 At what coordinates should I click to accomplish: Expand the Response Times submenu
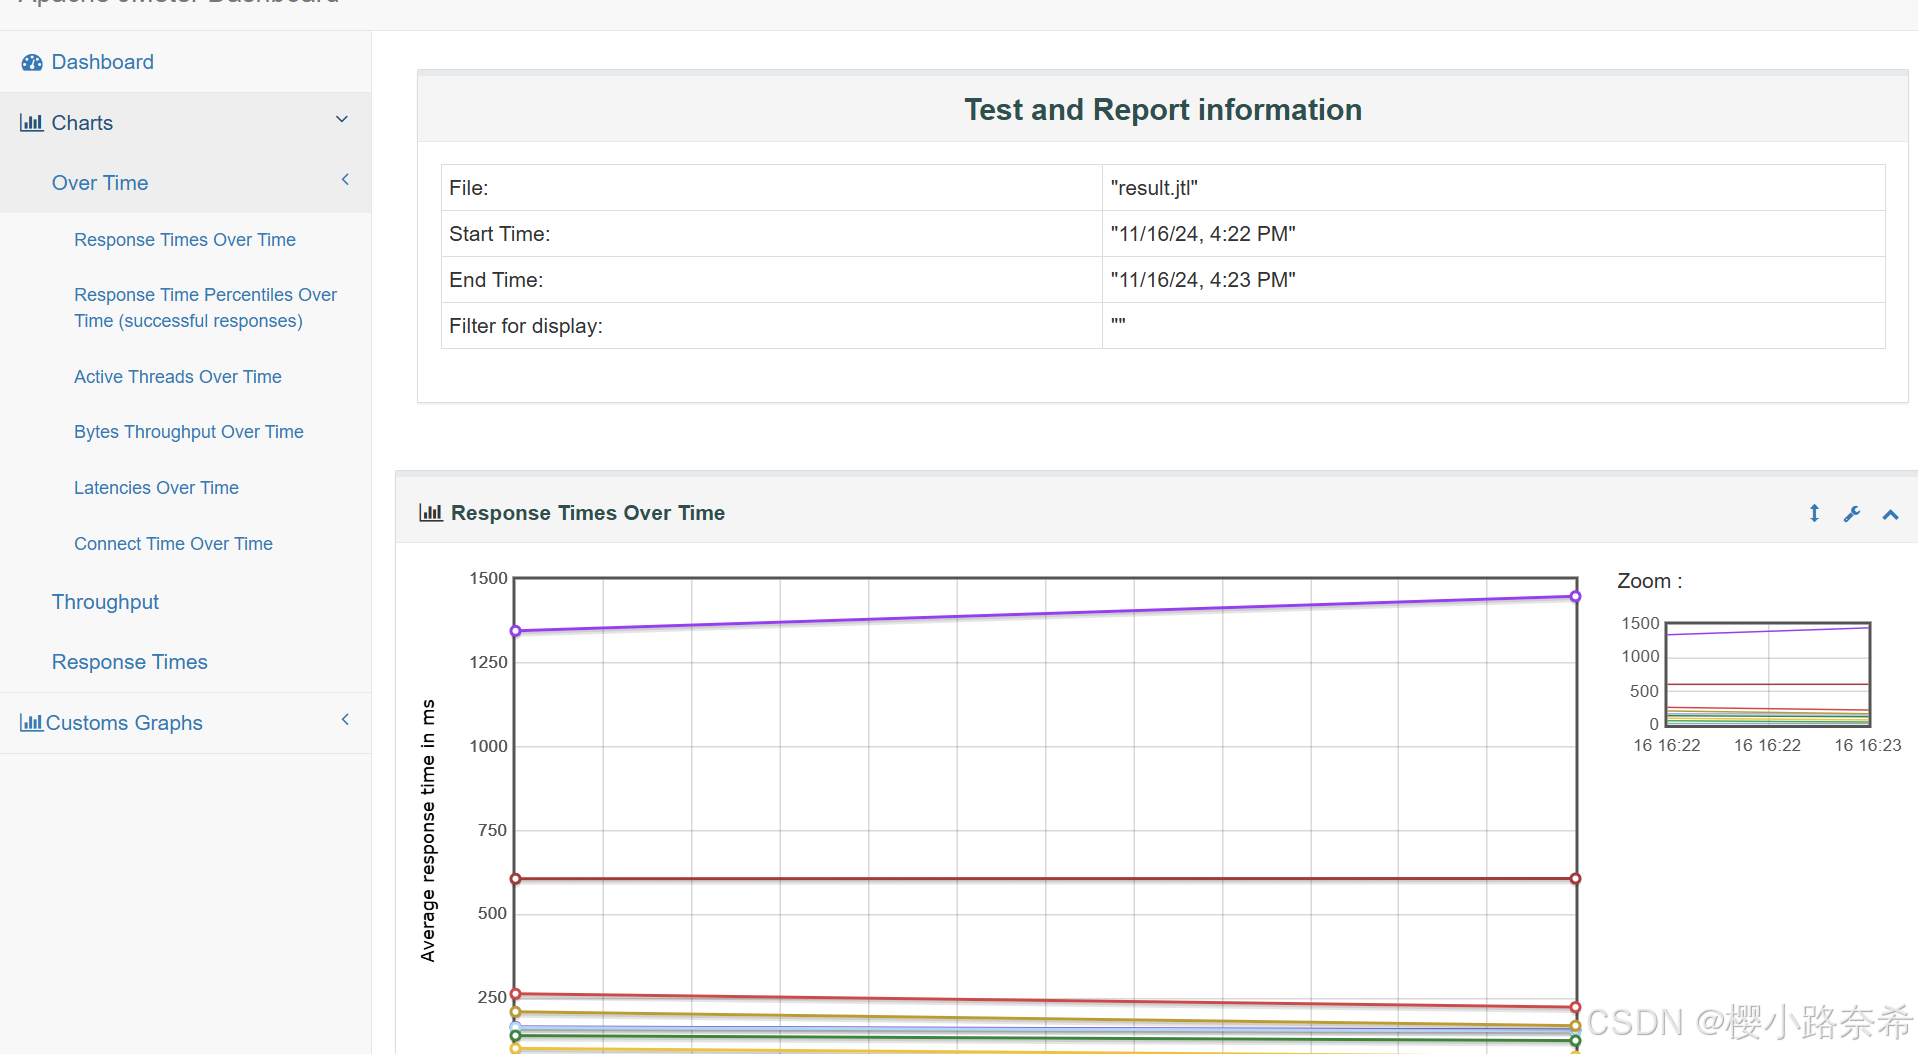tap(130, 662)
